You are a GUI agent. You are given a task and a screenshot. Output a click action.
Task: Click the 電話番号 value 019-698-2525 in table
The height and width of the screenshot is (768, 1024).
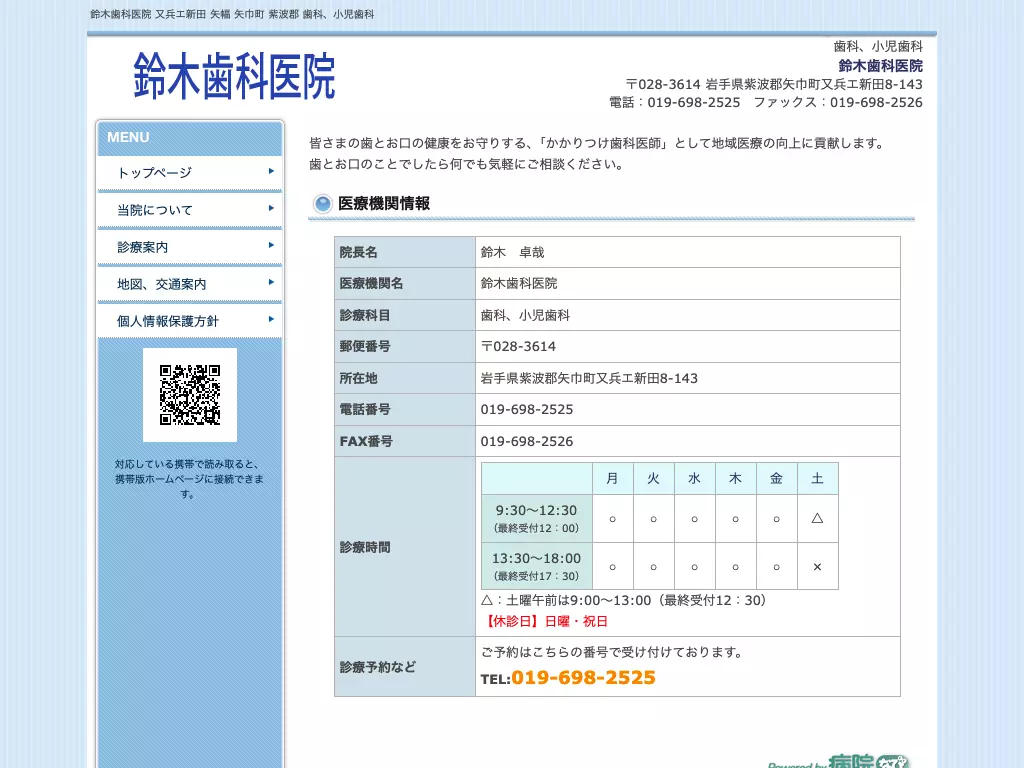tap(527, 409)
